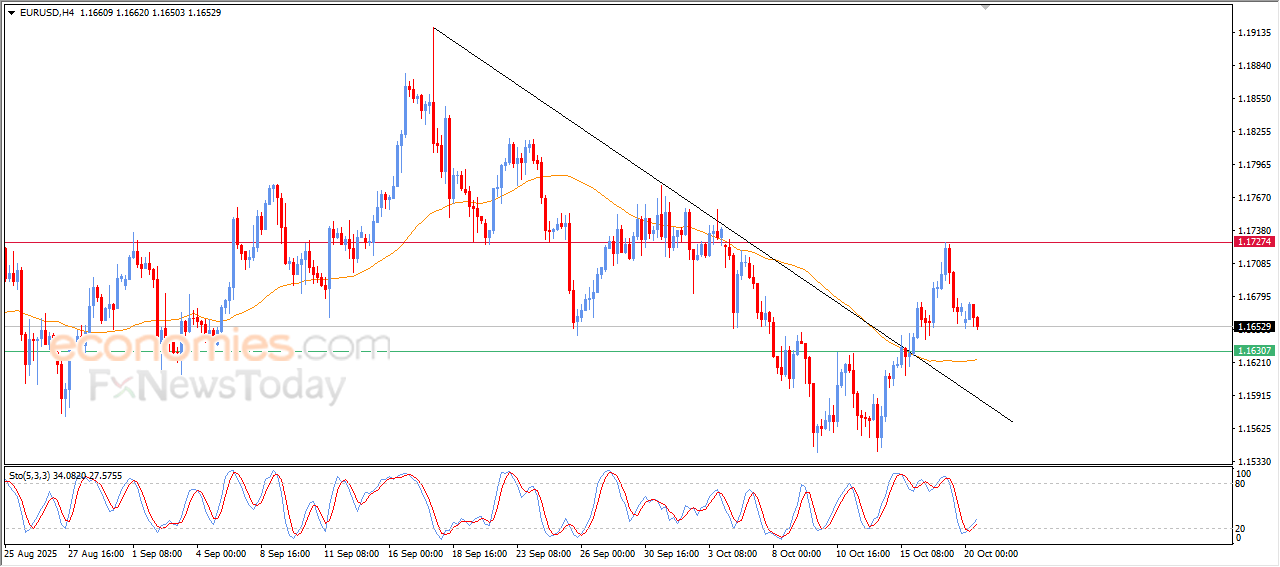1280x567 pixels.
Task: Open the small arrow beside EURUSD,H4 title
Action: tap(11, 13)
